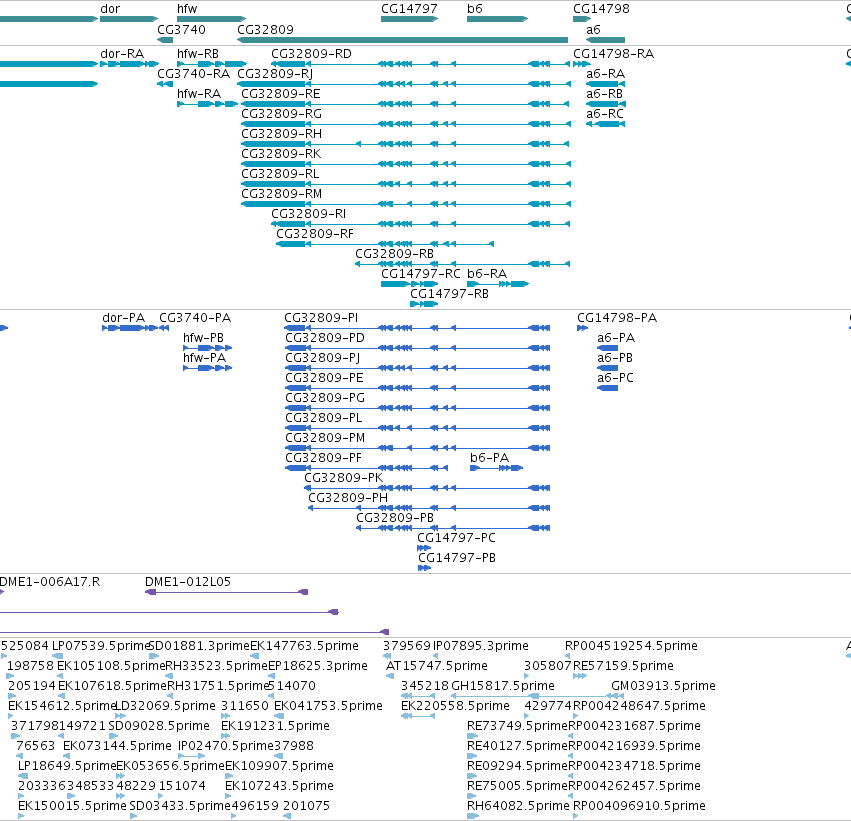Click transcript CG32809-RH

(281, 134)
